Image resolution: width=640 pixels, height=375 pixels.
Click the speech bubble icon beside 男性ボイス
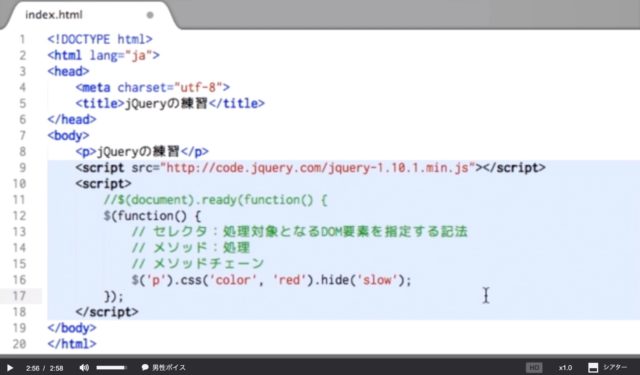pyautogui.click(x=145, y=368)
